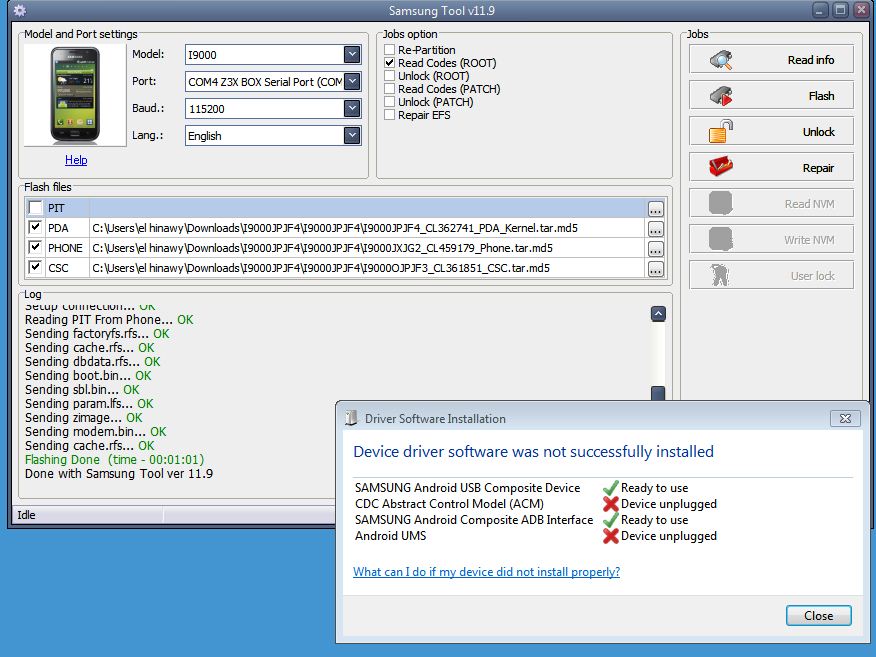The width and height of the screenshot is (876, 657).
Task: Browse for the PIT file
Action: pyautogui.click(x=655, y=209)
